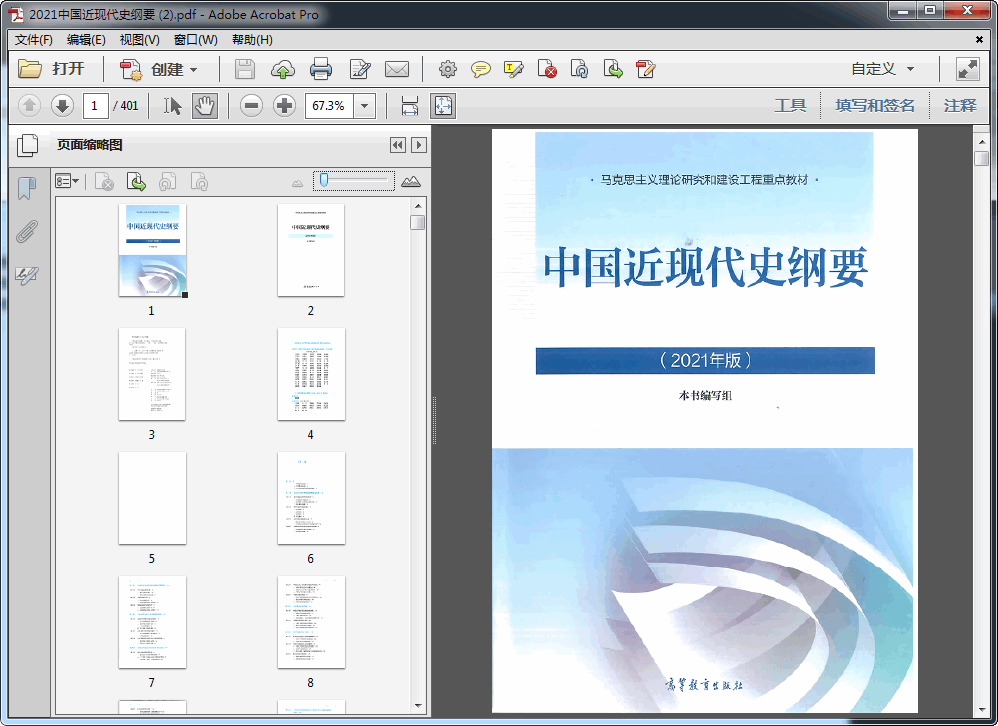
Task: Open the 编辑(E) menu
Action: pos(86,40)
